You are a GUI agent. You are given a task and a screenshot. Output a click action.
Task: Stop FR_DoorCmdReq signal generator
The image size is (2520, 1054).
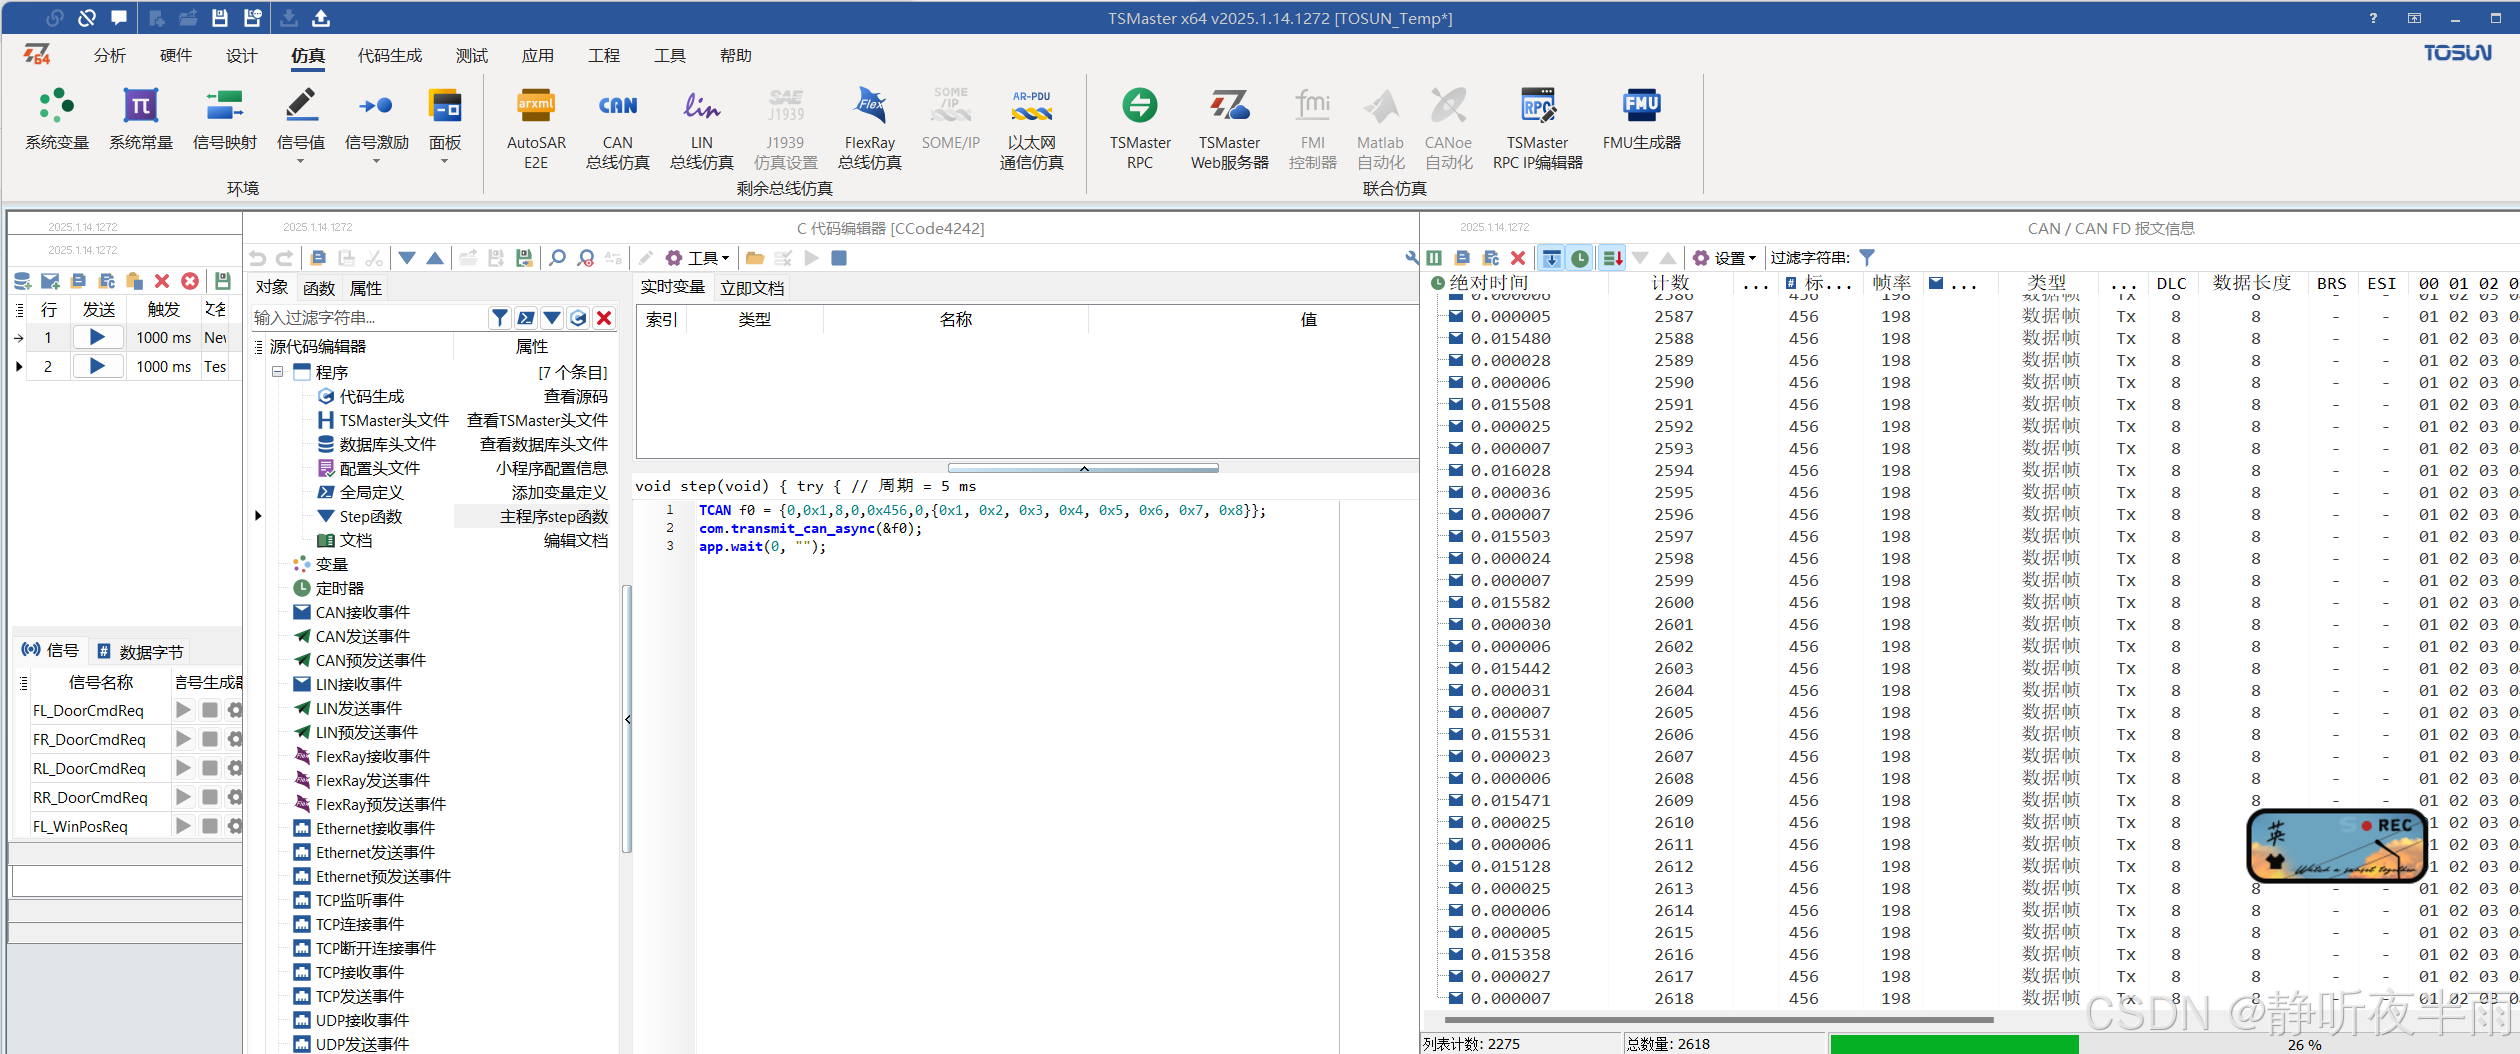(x=210, y=739)
